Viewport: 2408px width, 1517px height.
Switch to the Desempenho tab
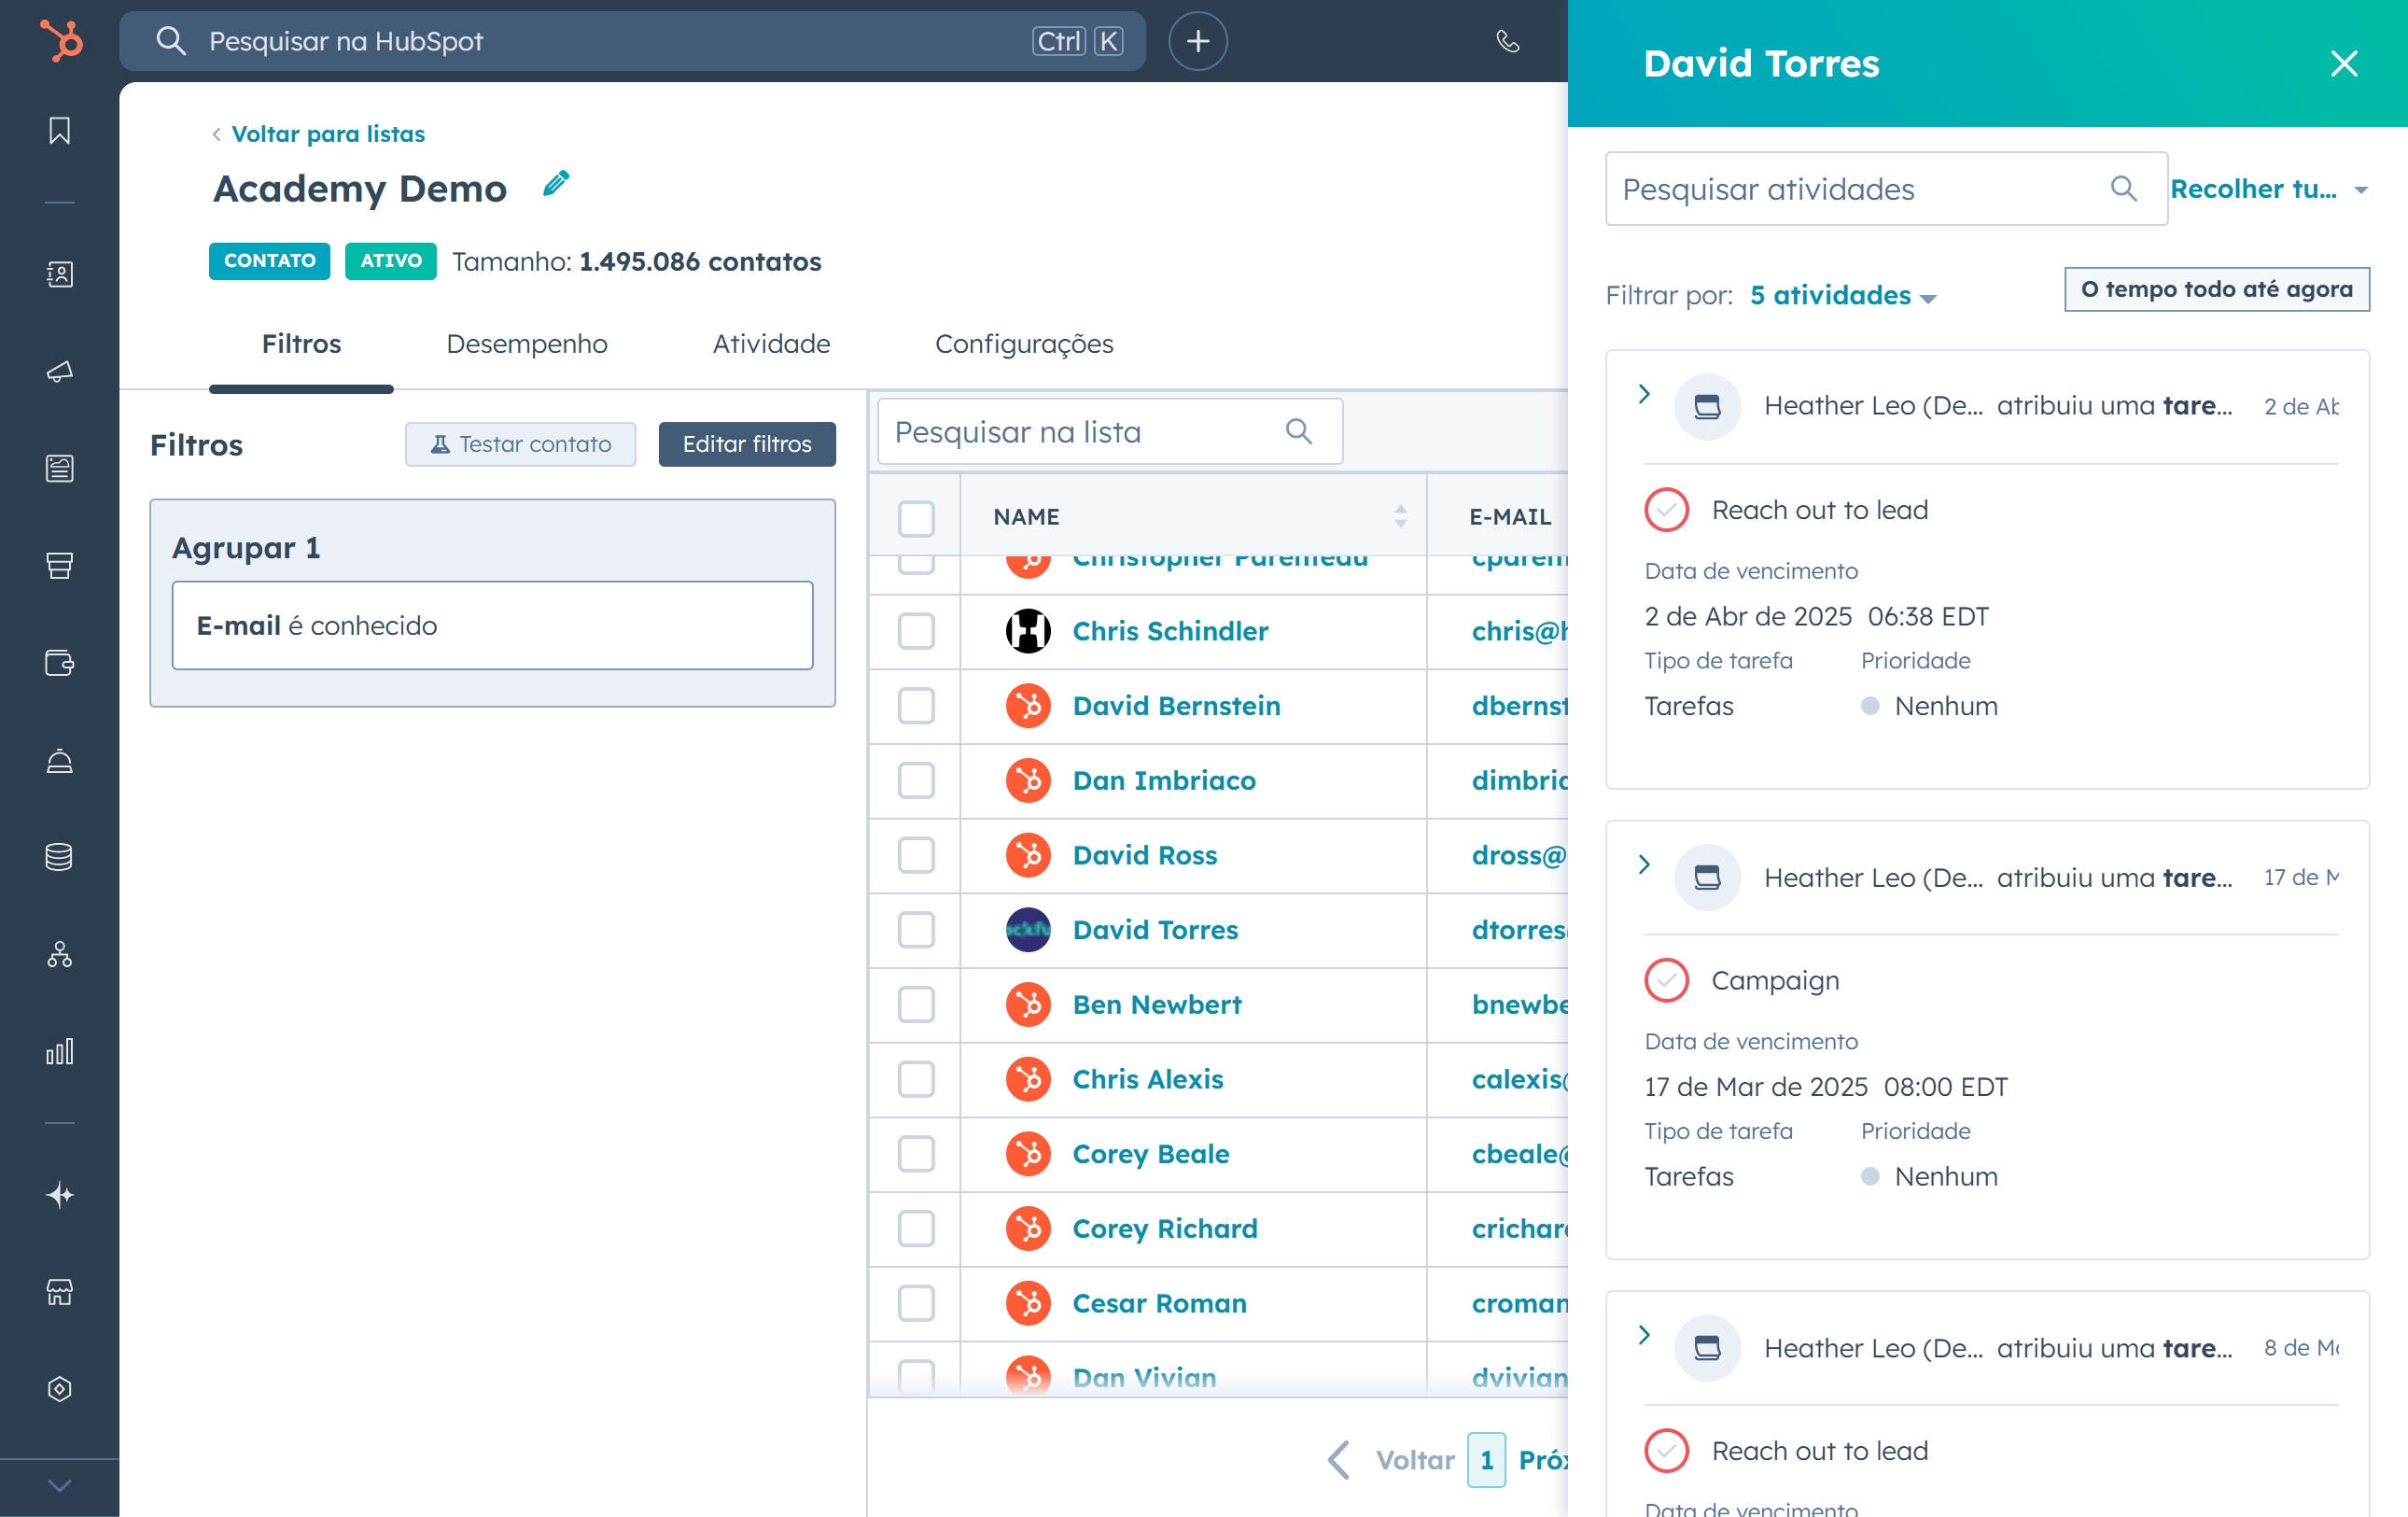[527, 344]
